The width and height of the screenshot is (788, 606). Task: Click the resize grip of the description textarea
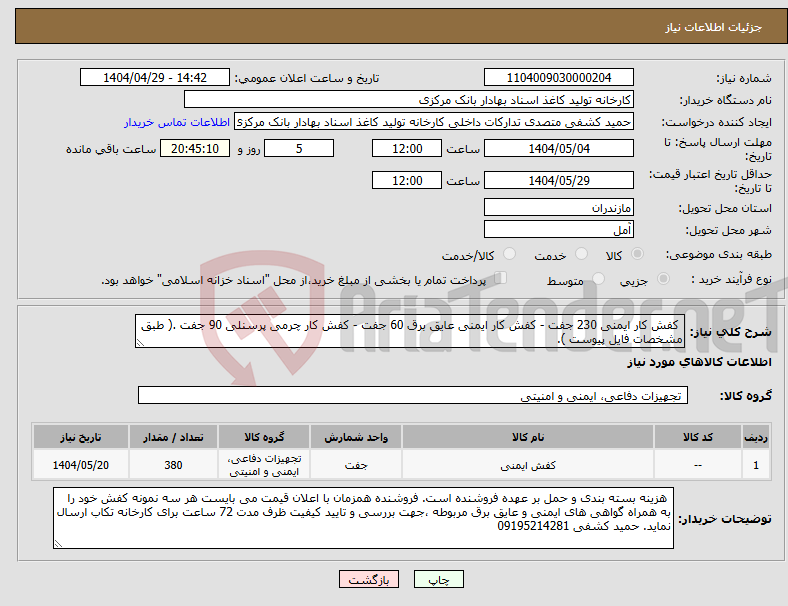pos(140,343)
